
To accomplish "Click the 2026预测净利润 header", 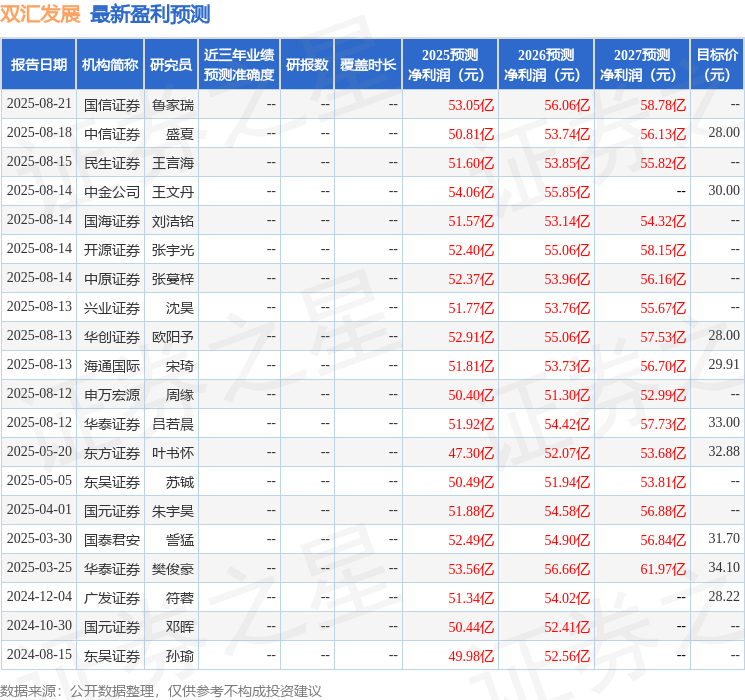I will coord(546,65).
